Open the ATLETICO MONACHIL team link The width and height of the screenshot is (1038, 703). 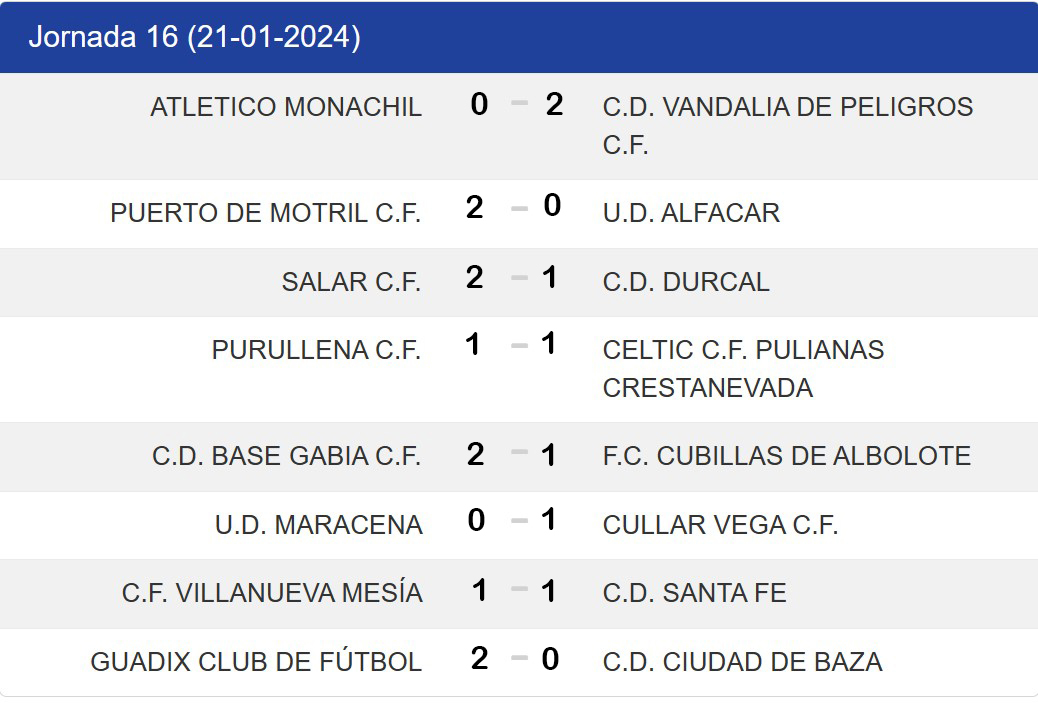[286, 107]
